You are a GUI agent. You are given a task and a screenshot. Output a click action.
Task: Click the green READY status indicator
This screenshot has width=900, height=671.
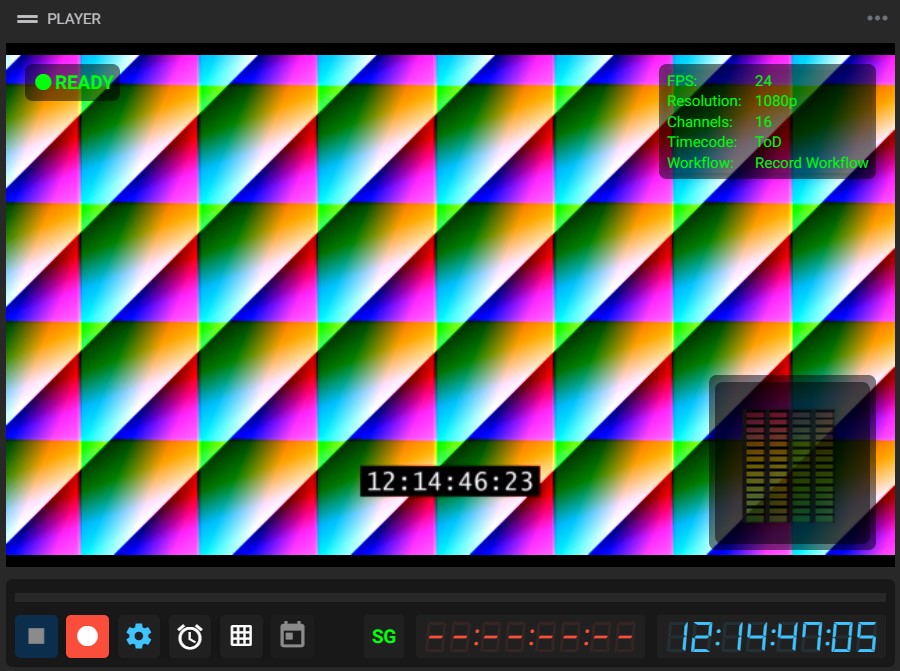click(x=71, y=83)
